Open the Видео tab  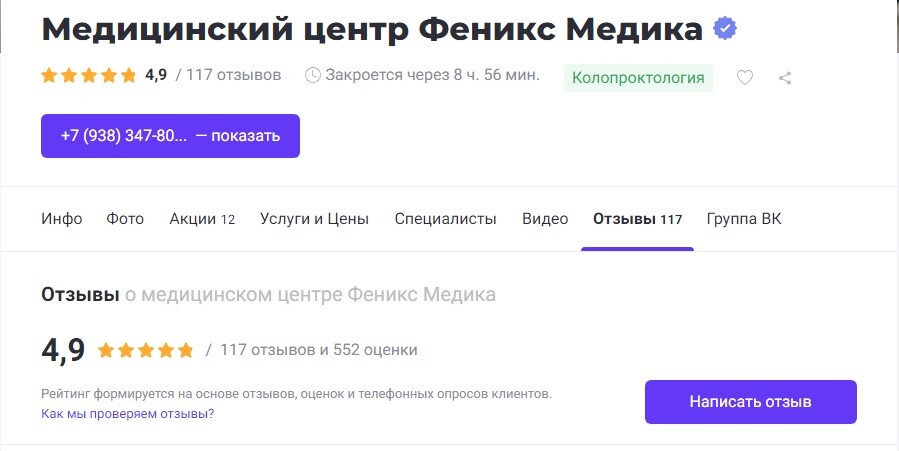click(x=545, y=219)
